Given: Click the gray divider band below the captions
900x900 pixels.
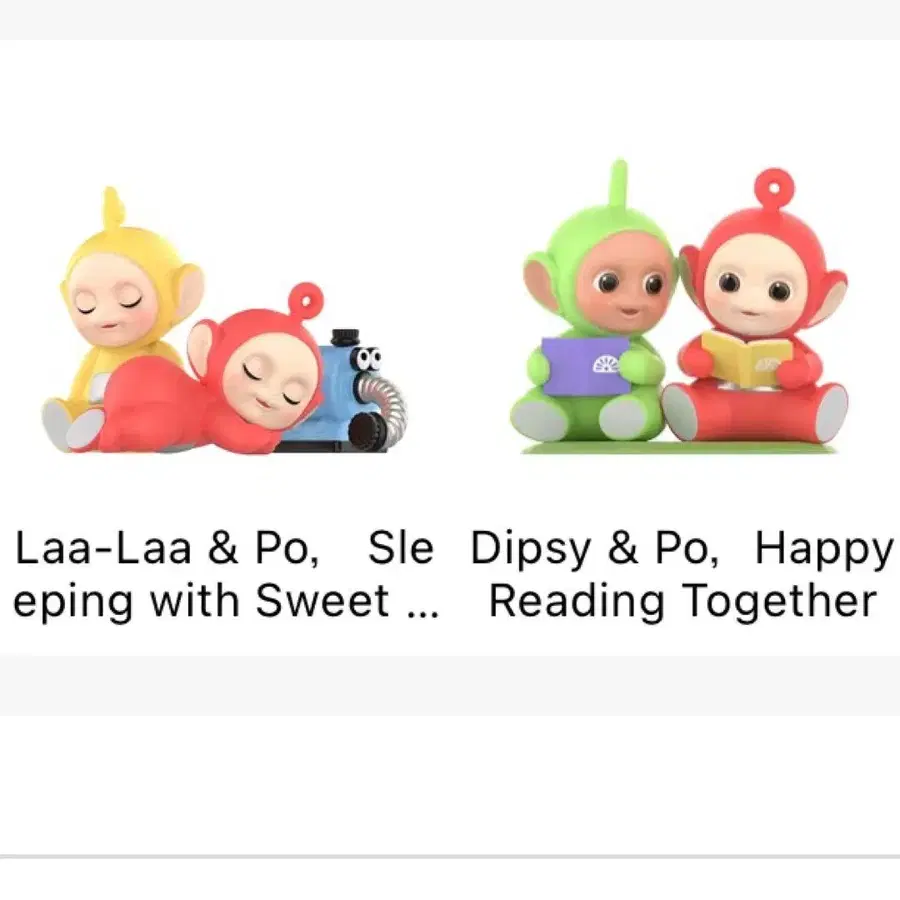Looking at the screenshot, I should (450, 686).
